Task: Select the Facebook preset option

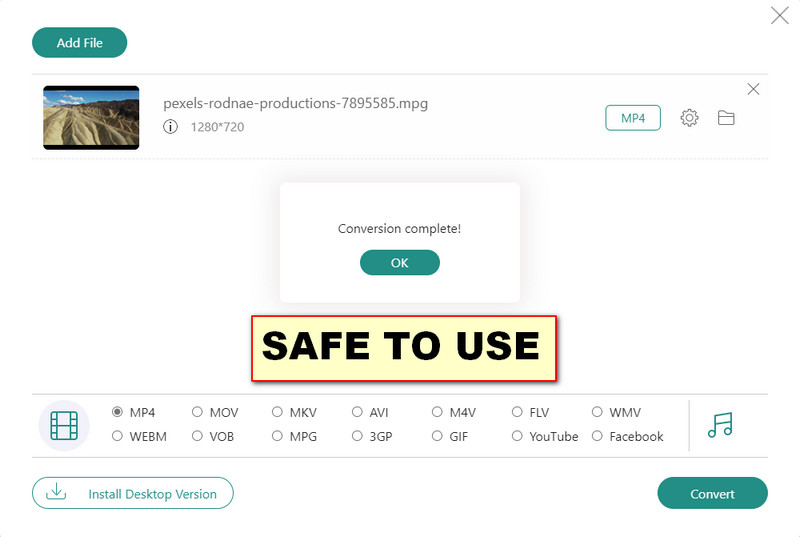Action: 597,436
